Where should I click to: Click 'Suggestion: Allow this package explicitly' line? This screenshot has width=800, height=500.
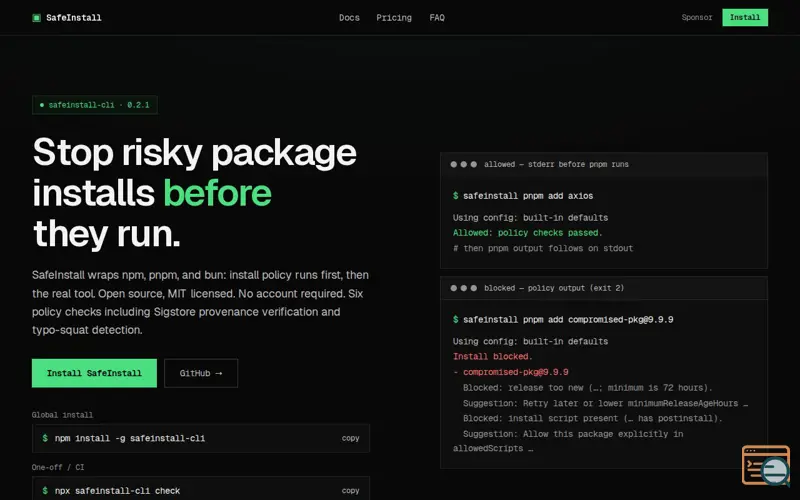568,441
